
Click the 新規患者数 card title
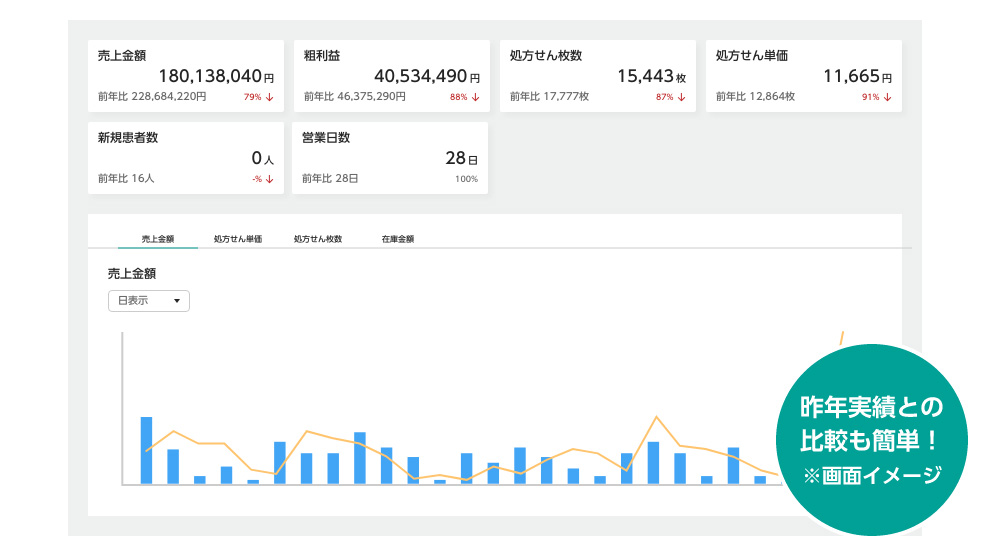coord(128,138)
